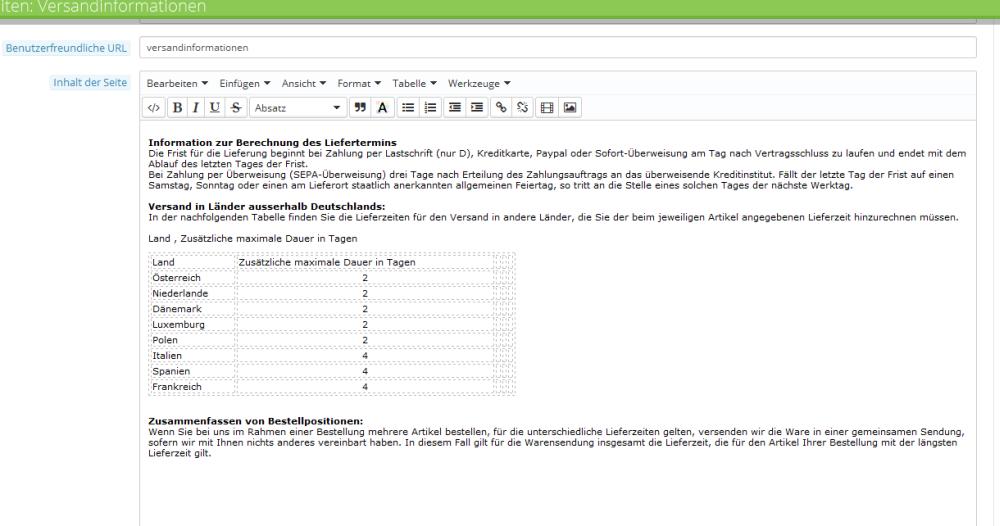Insert a bulleted list

coord(408,108)
